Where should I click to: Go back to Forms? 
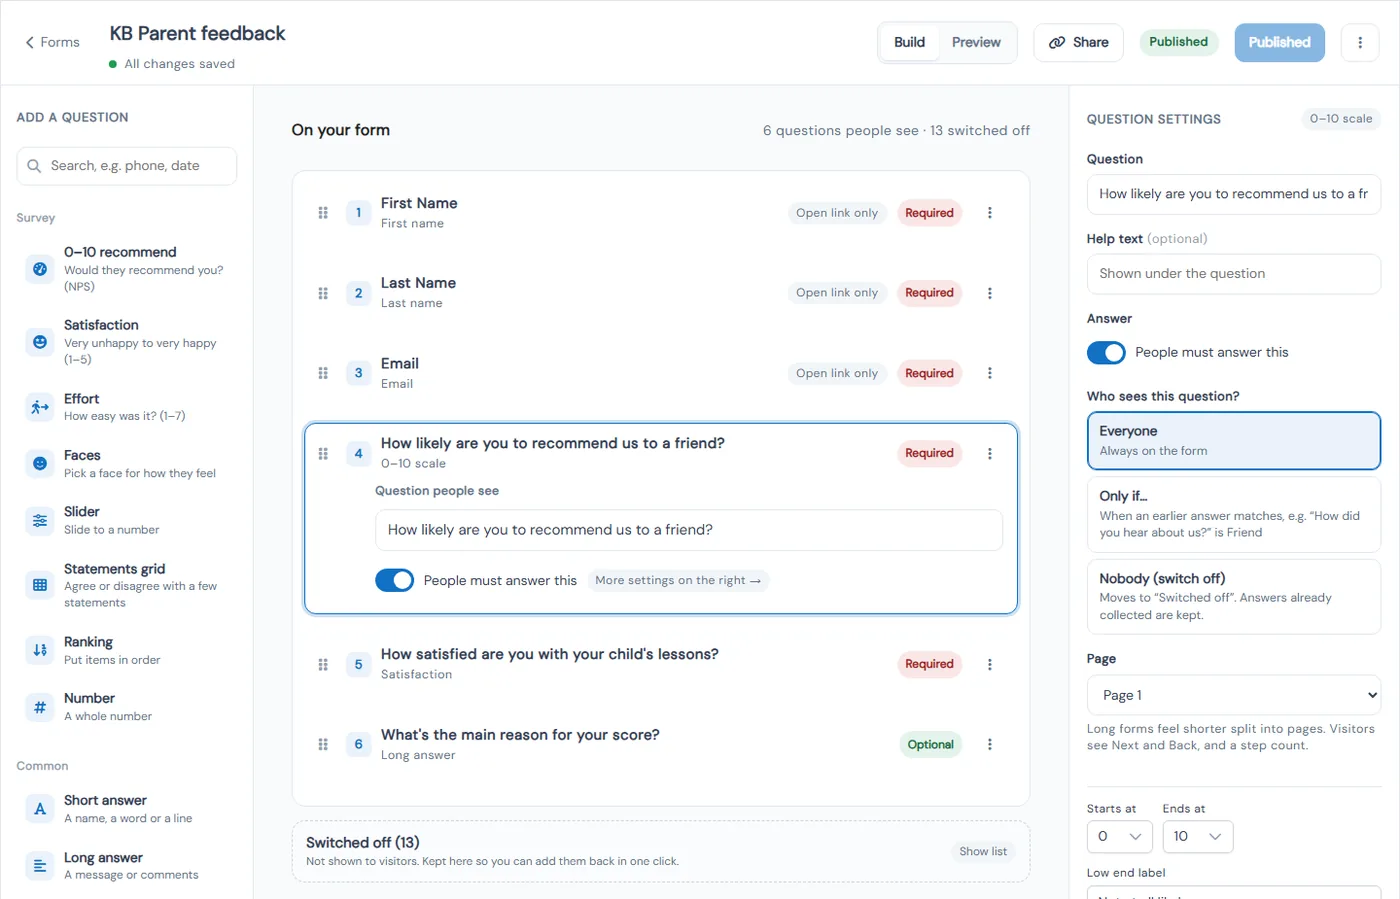pyautogui.click(x=52, y=42)
